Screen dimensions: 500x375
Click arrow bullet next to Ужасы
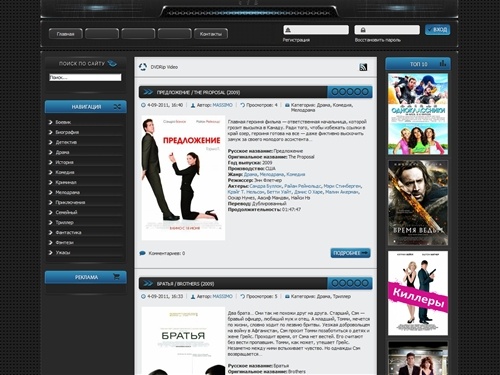point(51,252)
